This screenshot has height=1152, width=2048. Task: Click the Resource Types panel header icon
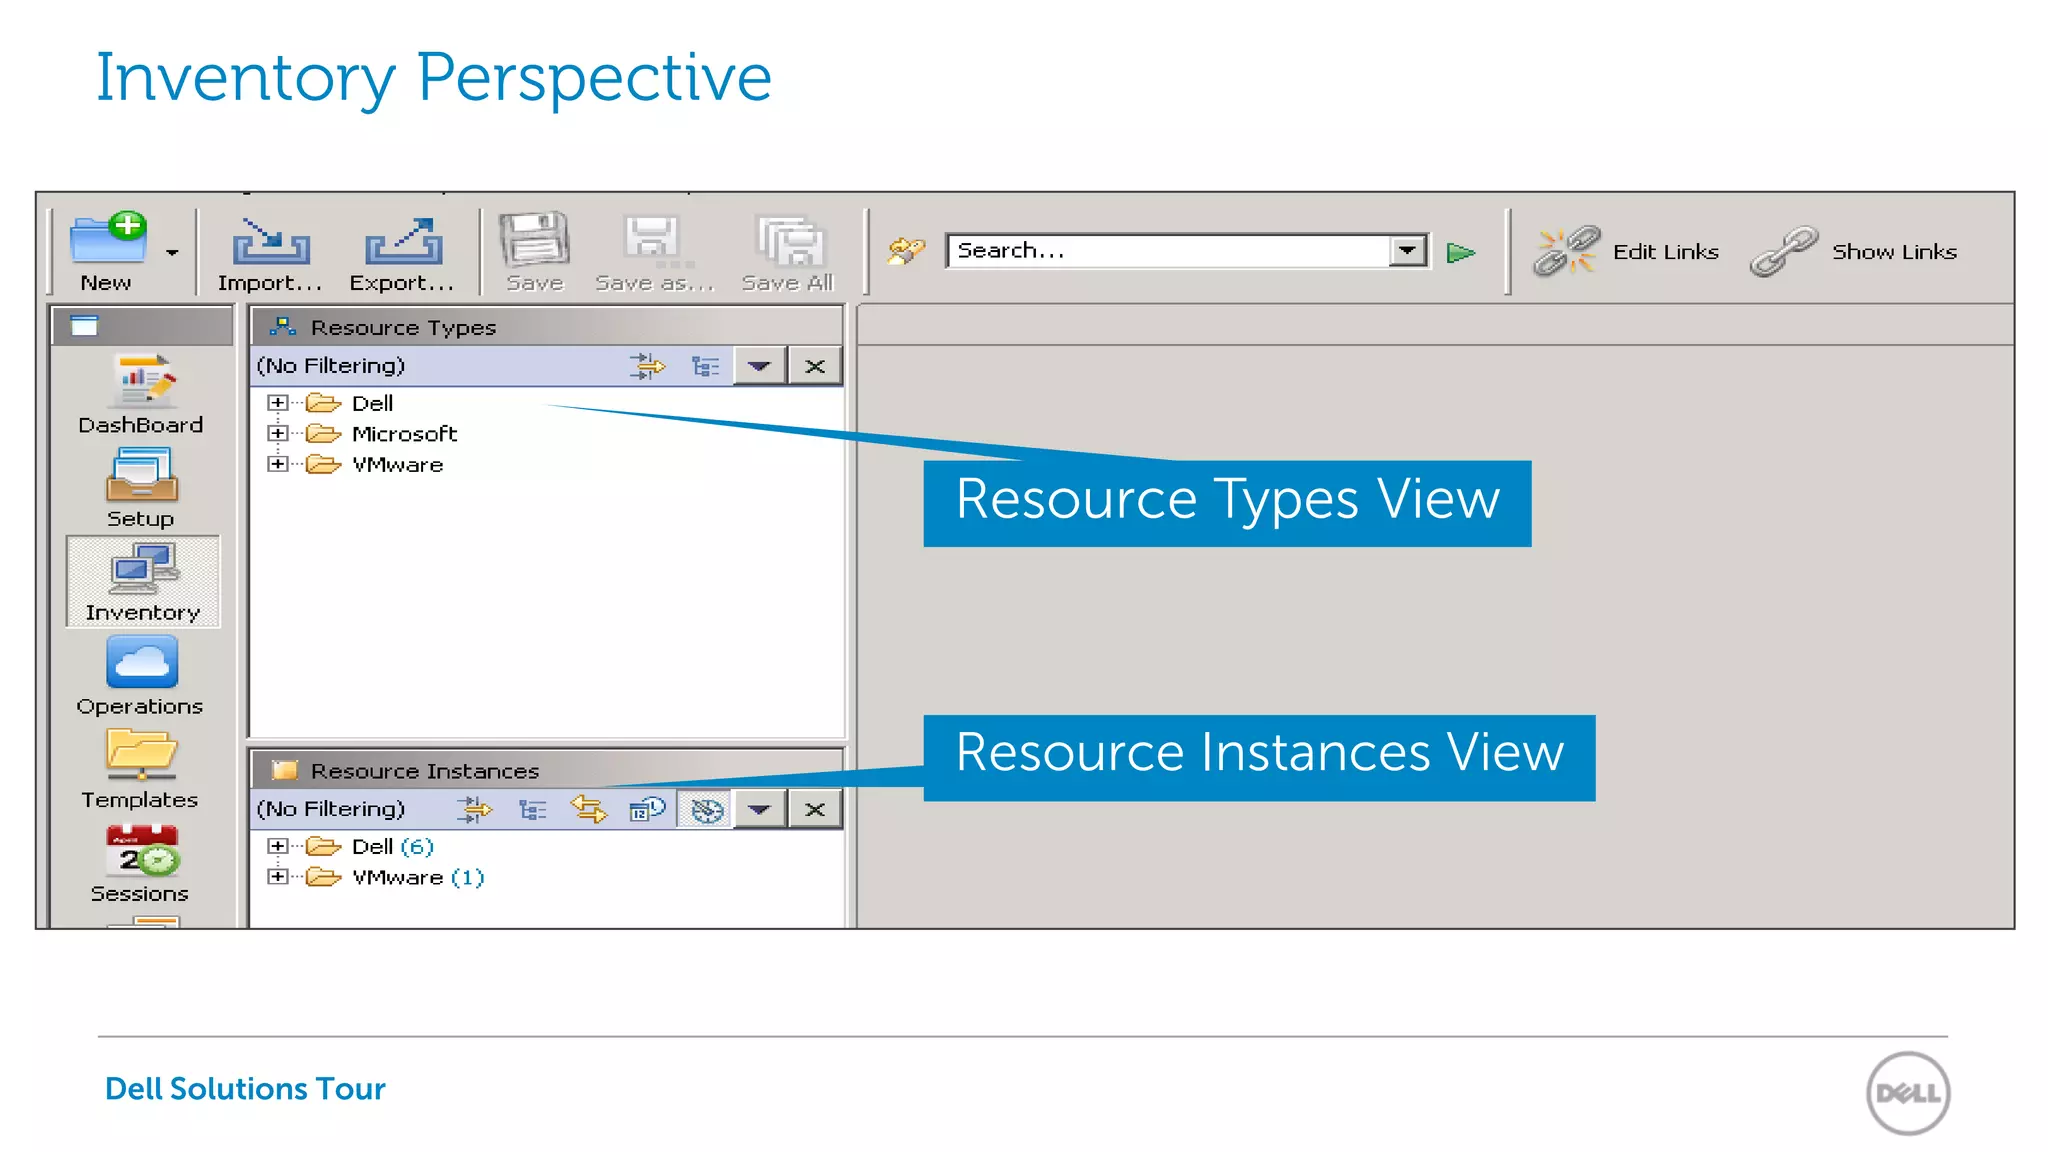pyautogui.click(x=283, y=326)
